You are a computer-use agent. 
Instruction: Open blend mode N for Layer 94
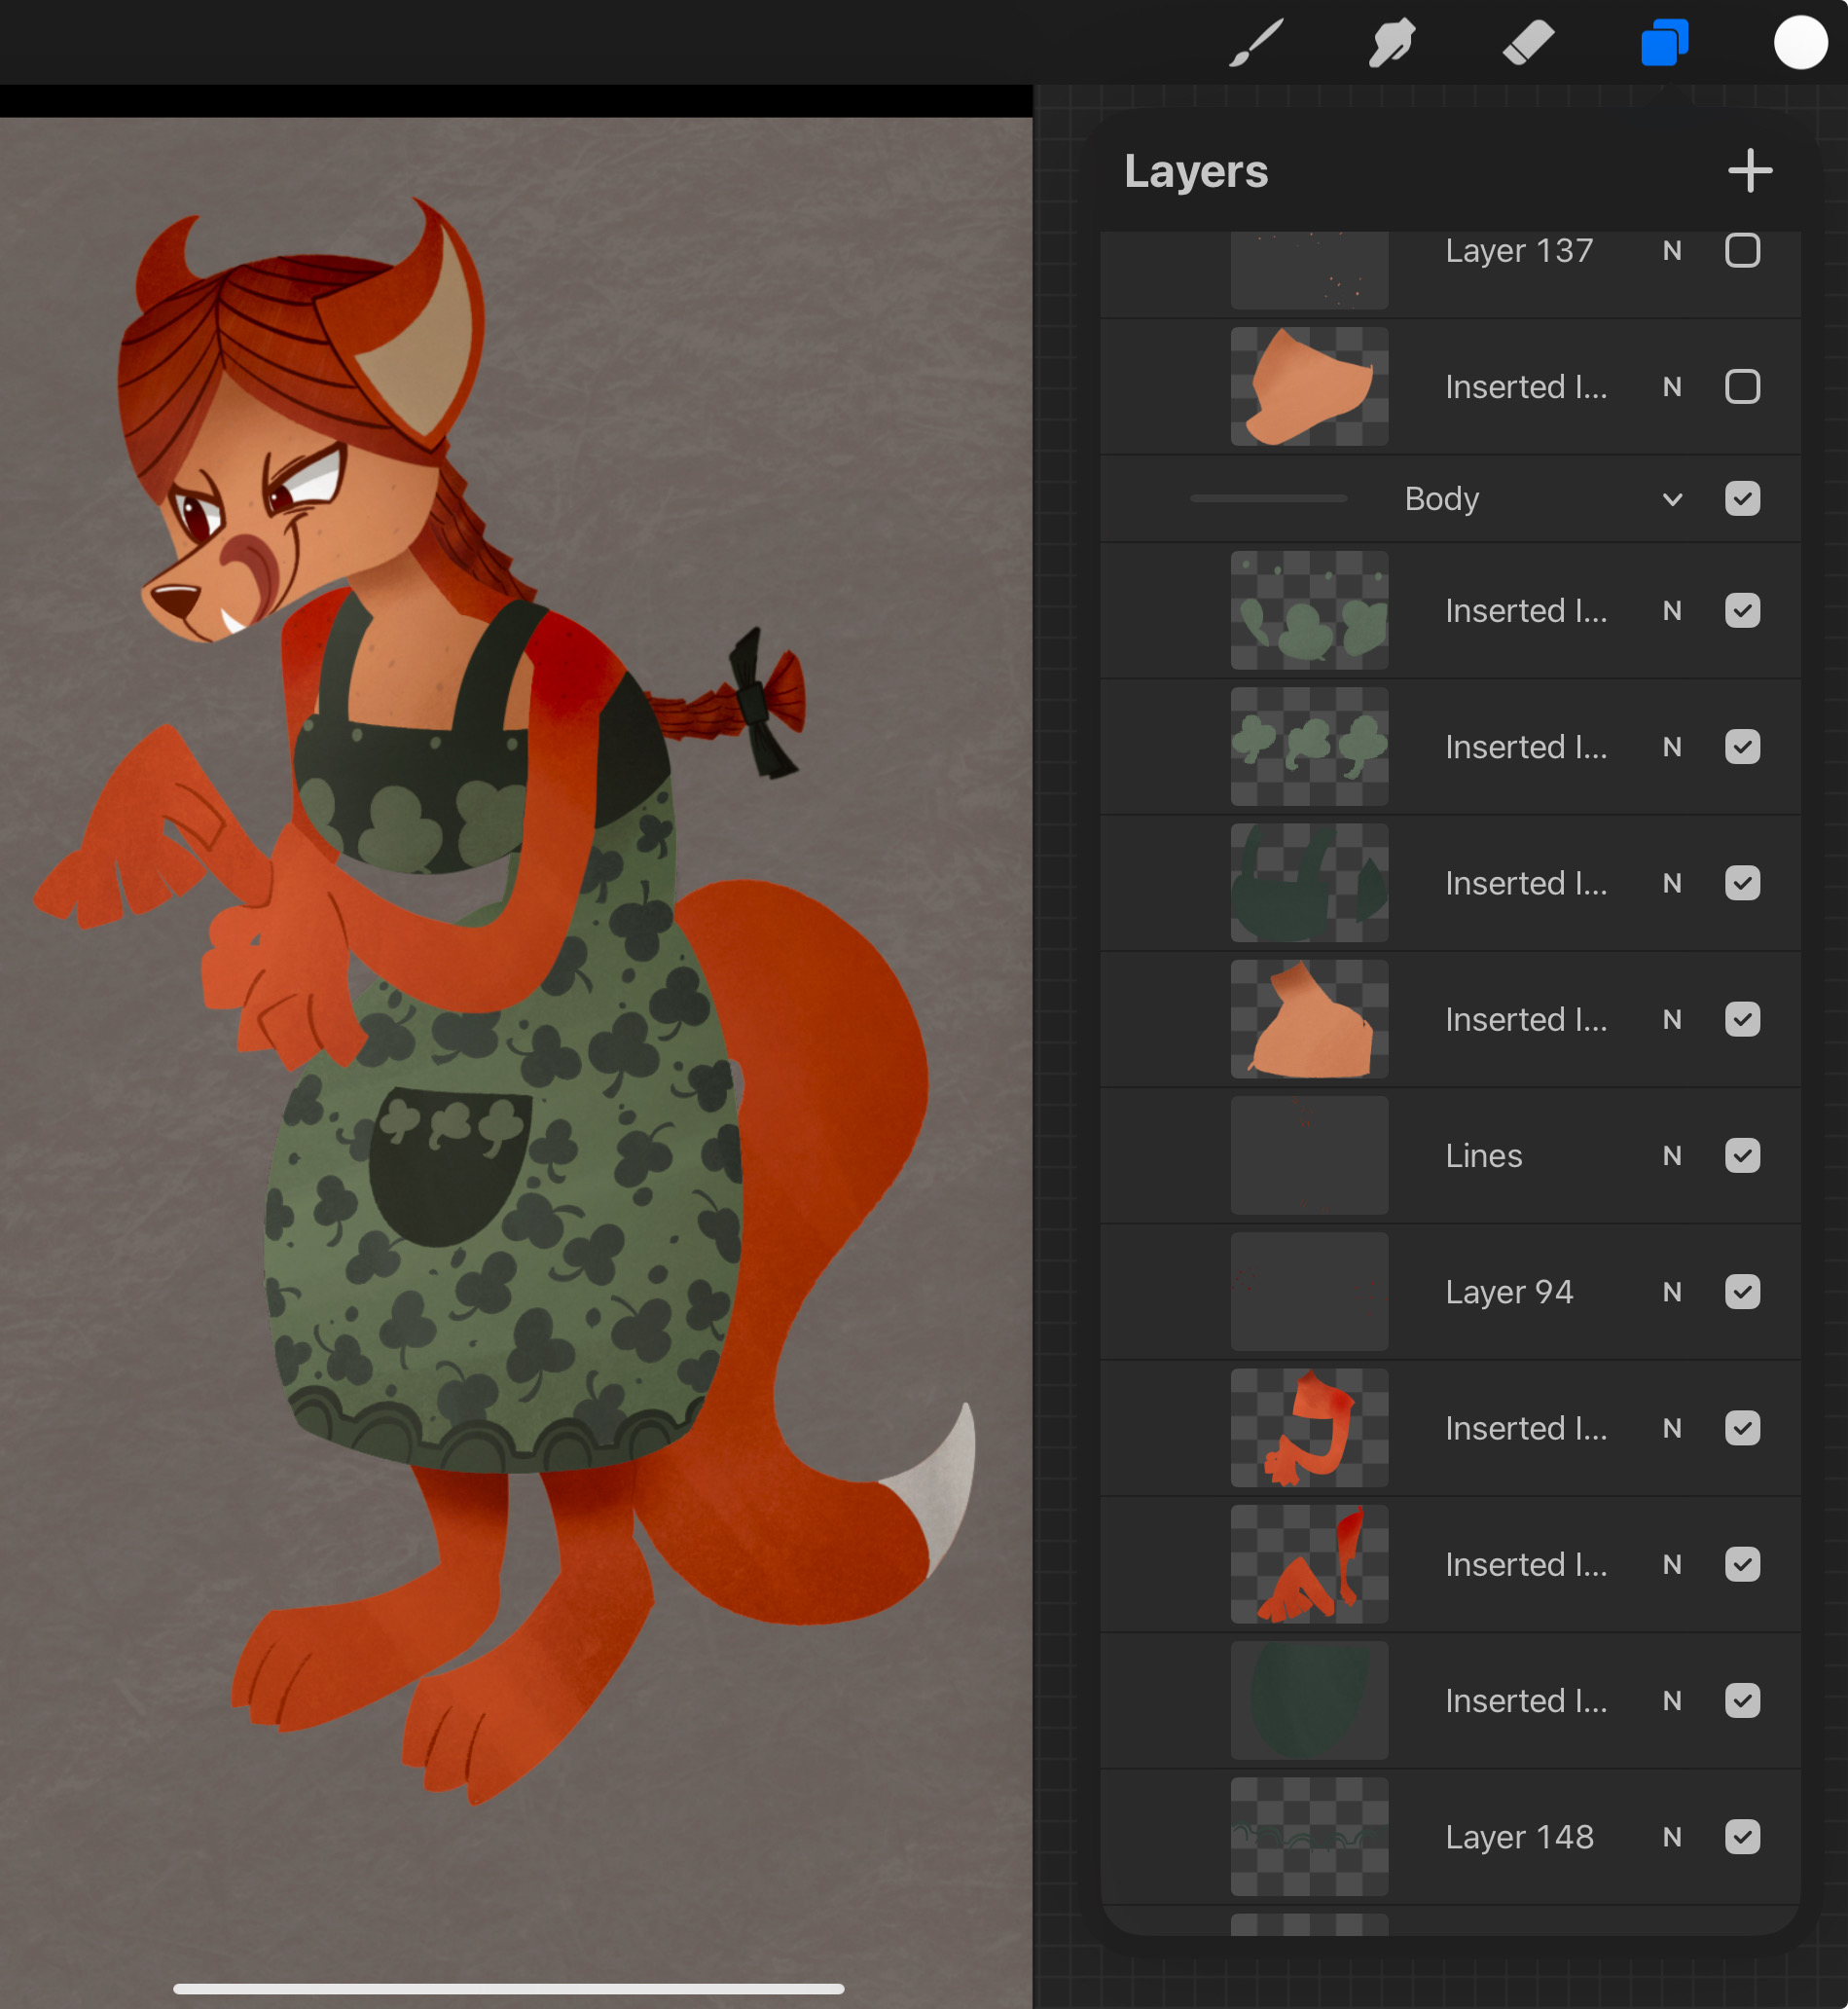[1672, 1292]
